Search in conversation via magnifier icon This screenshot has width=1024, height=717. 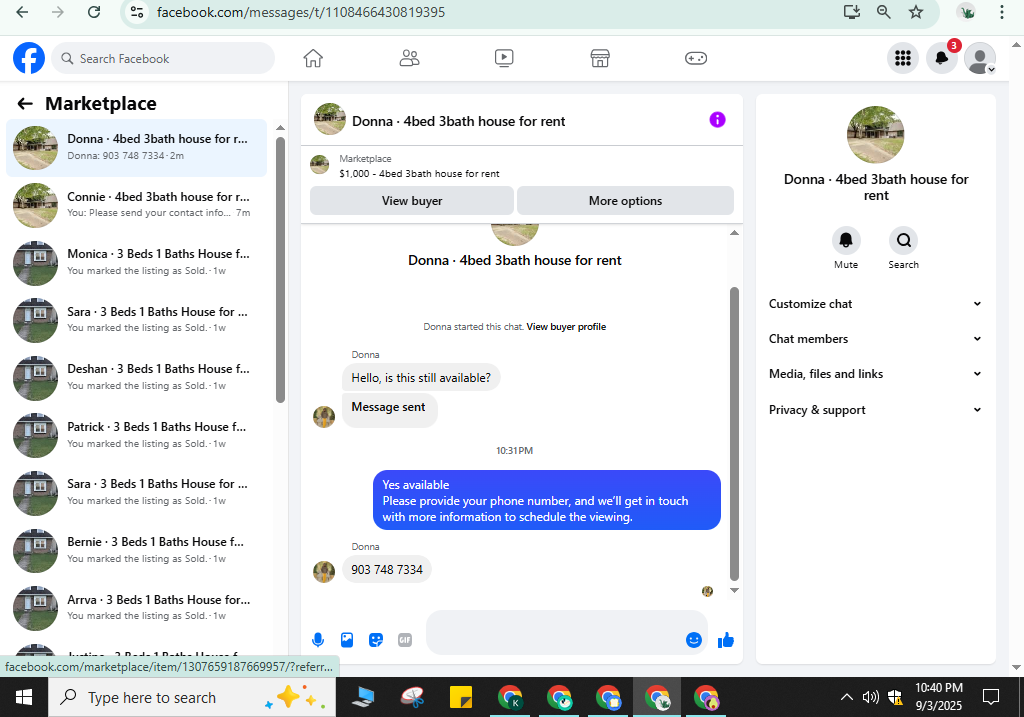(x=903, y=240)
